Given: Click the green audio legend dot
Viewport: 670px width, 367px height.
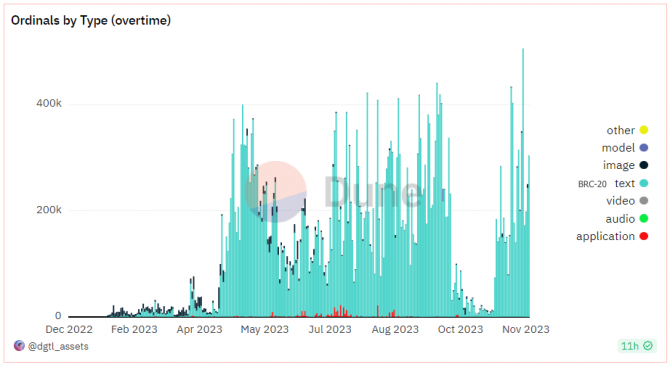Looking at the screenshot, I should (644, 219).
